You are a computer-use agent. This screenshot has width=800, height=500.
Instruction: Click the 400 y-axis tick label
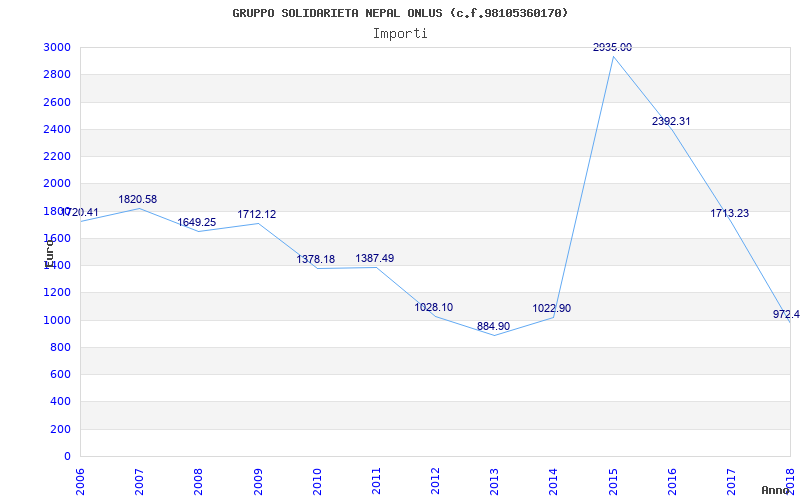63,402
